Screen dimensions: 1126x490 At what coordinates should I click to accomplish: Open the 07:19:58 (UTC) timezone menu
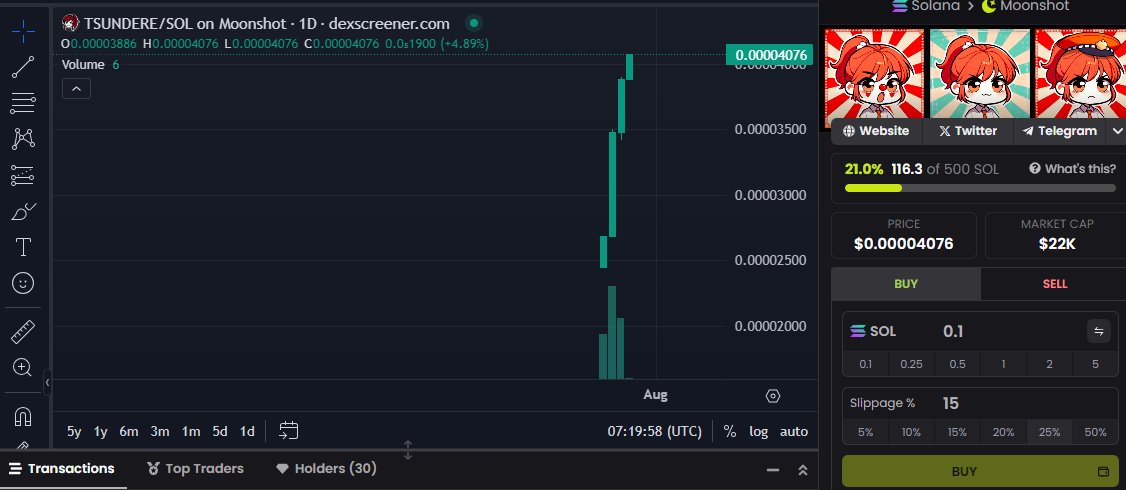654,432
